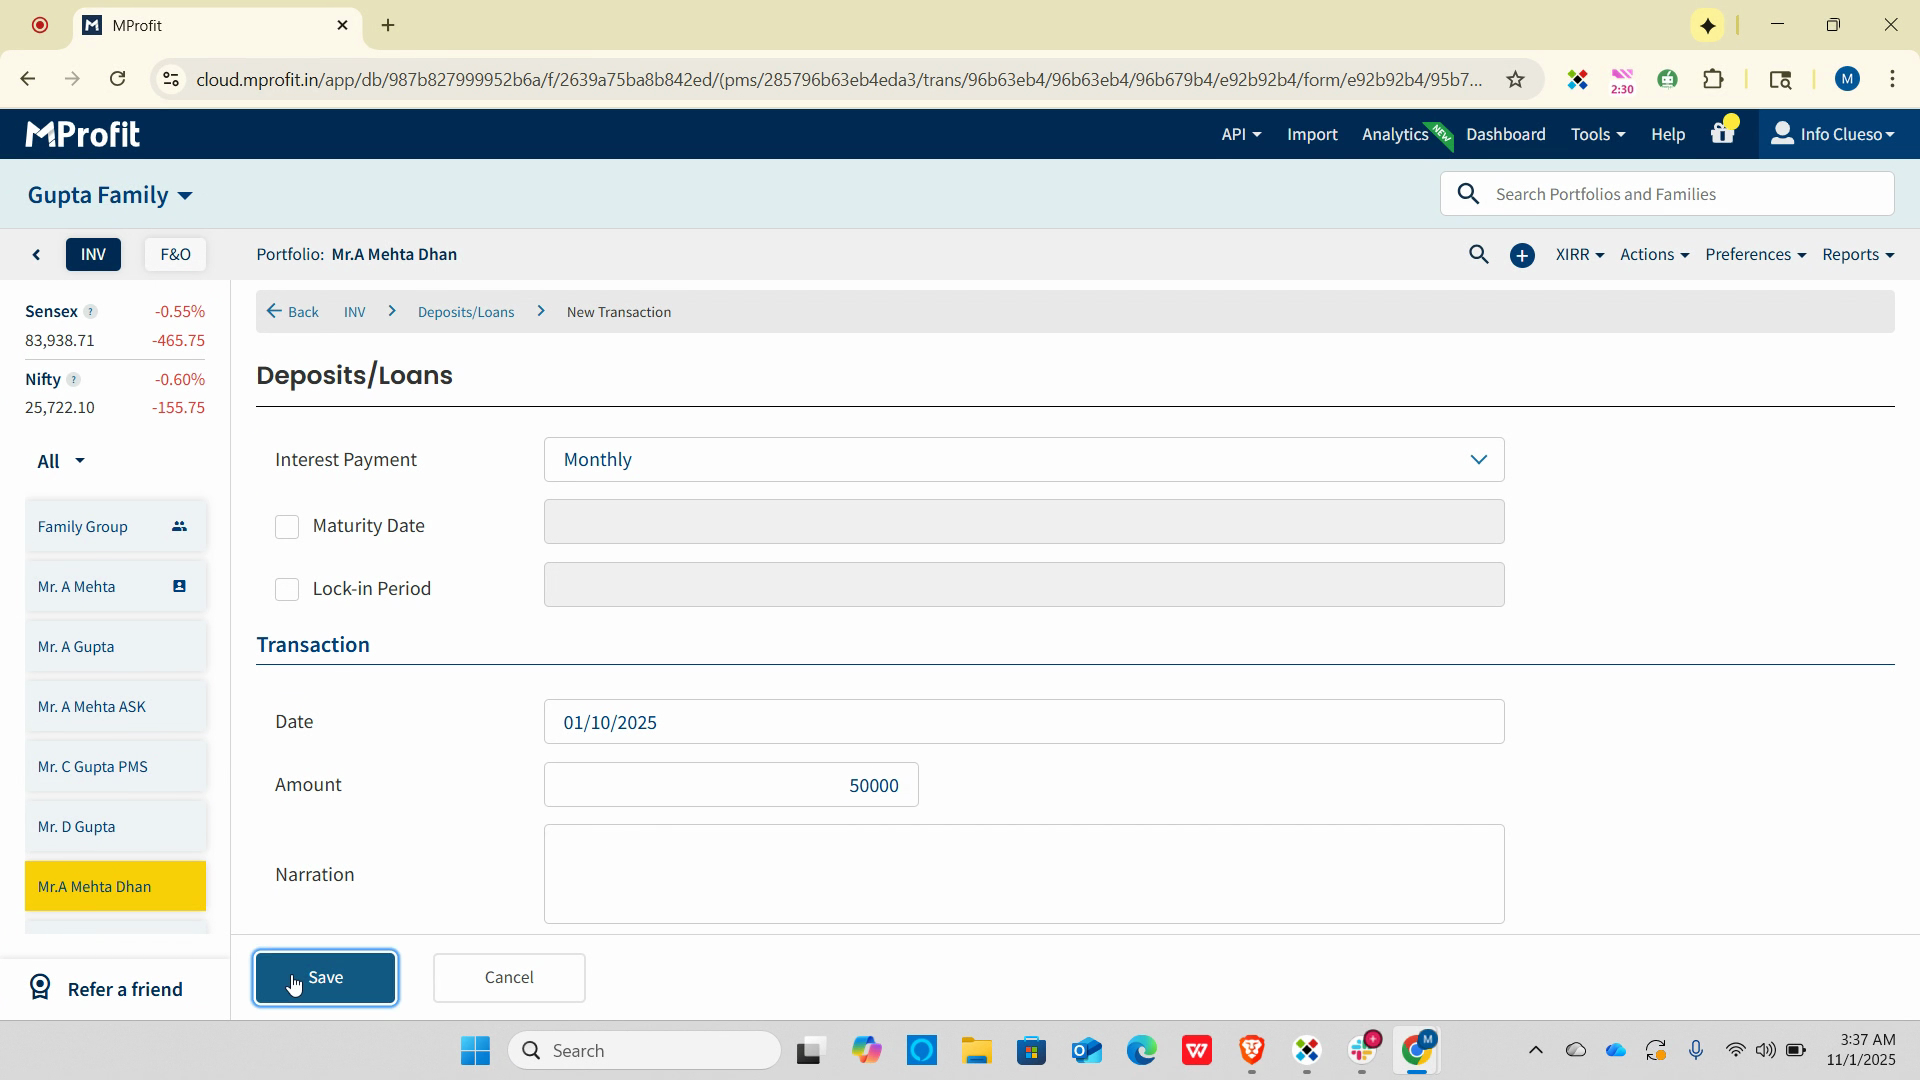Click the Family Group people icon
The image size is (1920, 1080).
click(x=179, y=527)
